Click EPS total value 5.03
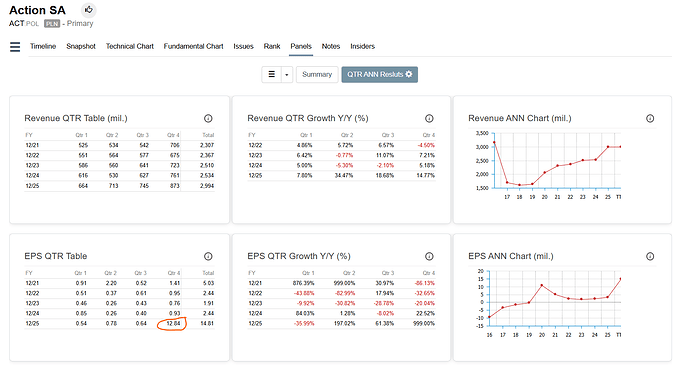Viewport: 690px width, 365px height. coord(209,283)
